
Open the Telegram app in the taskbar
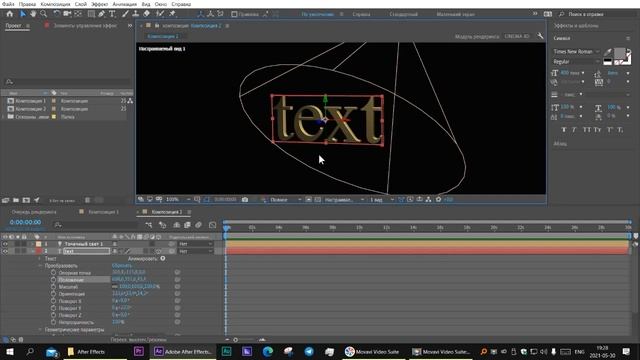click(309, 351)
